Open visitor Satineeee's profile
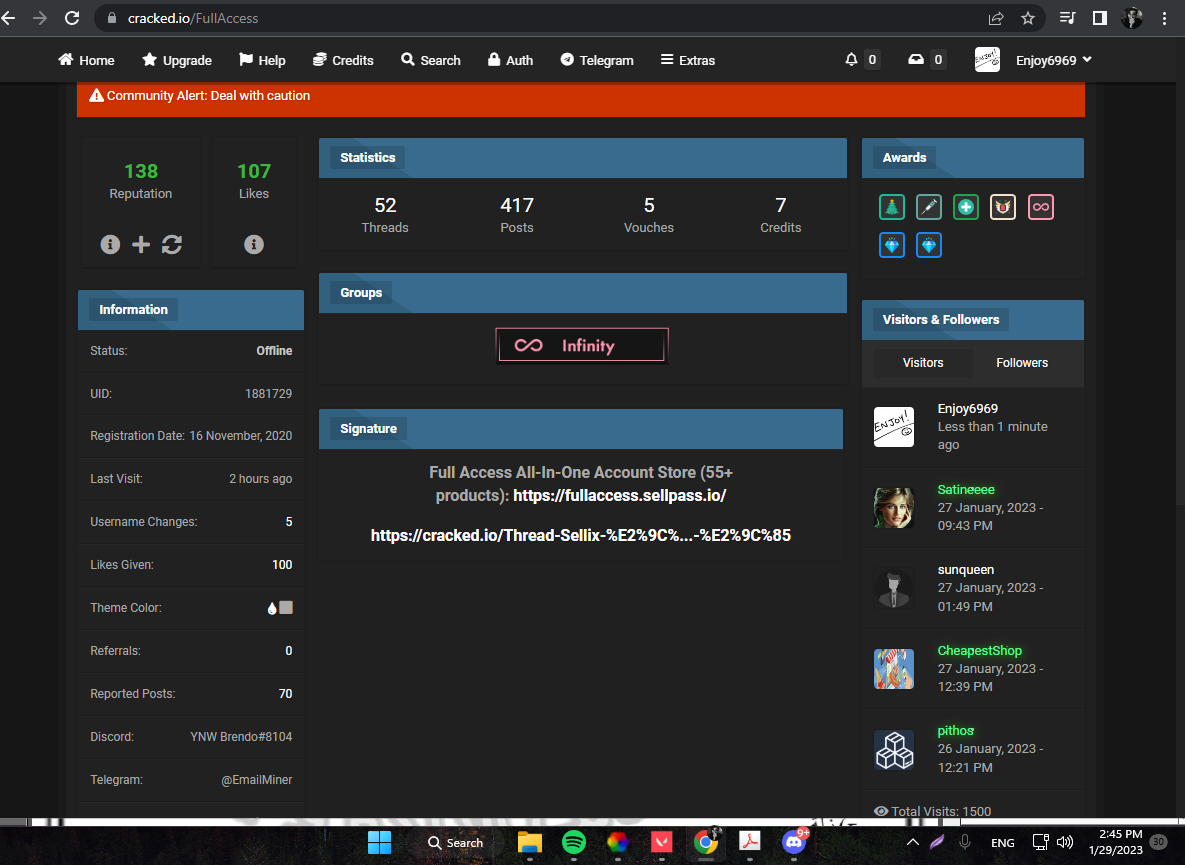The height and width of the screenshot is (865, 1185). pyautogui.click(x=966, y=490)
